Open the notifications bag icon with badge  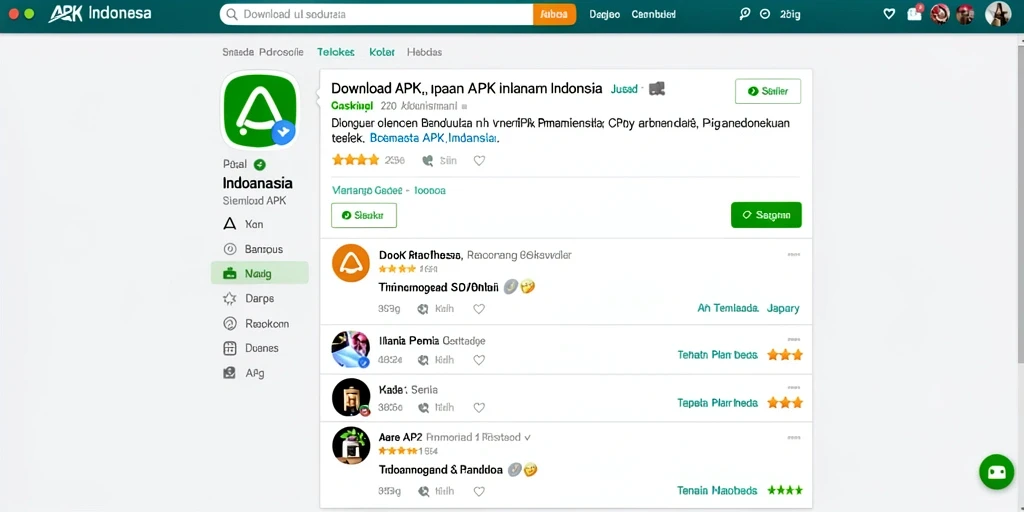click(x=915, y=13)
